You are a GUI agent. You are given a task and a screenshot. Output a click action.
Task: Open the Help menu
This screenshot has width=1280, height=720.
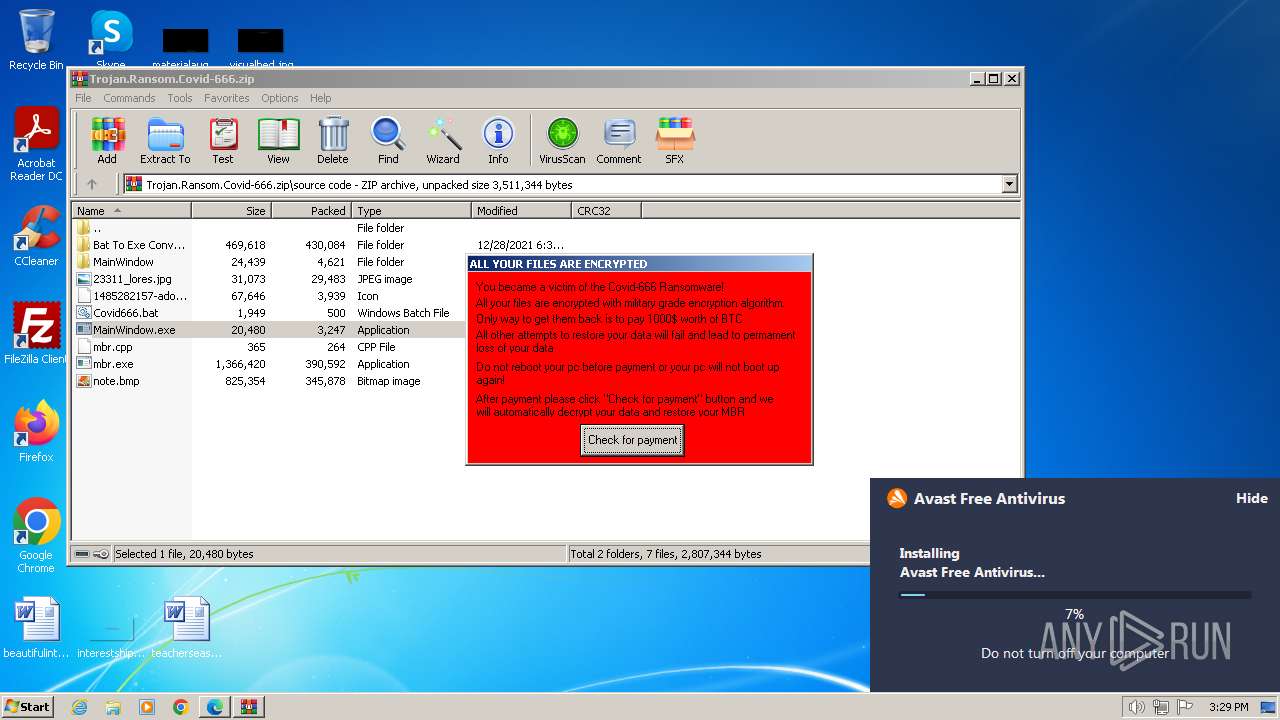point(320,98)
